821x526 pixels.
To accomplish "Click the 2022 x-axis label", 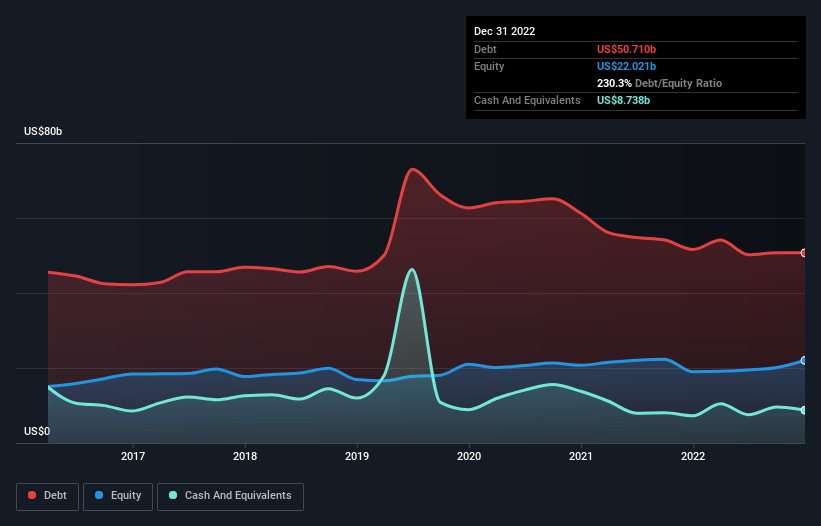I will [693, 456].
